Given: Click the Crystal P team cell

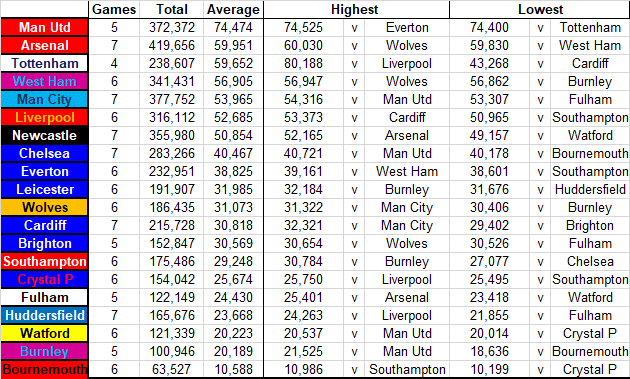Looking at the screenshot, I should click(44, 279).
